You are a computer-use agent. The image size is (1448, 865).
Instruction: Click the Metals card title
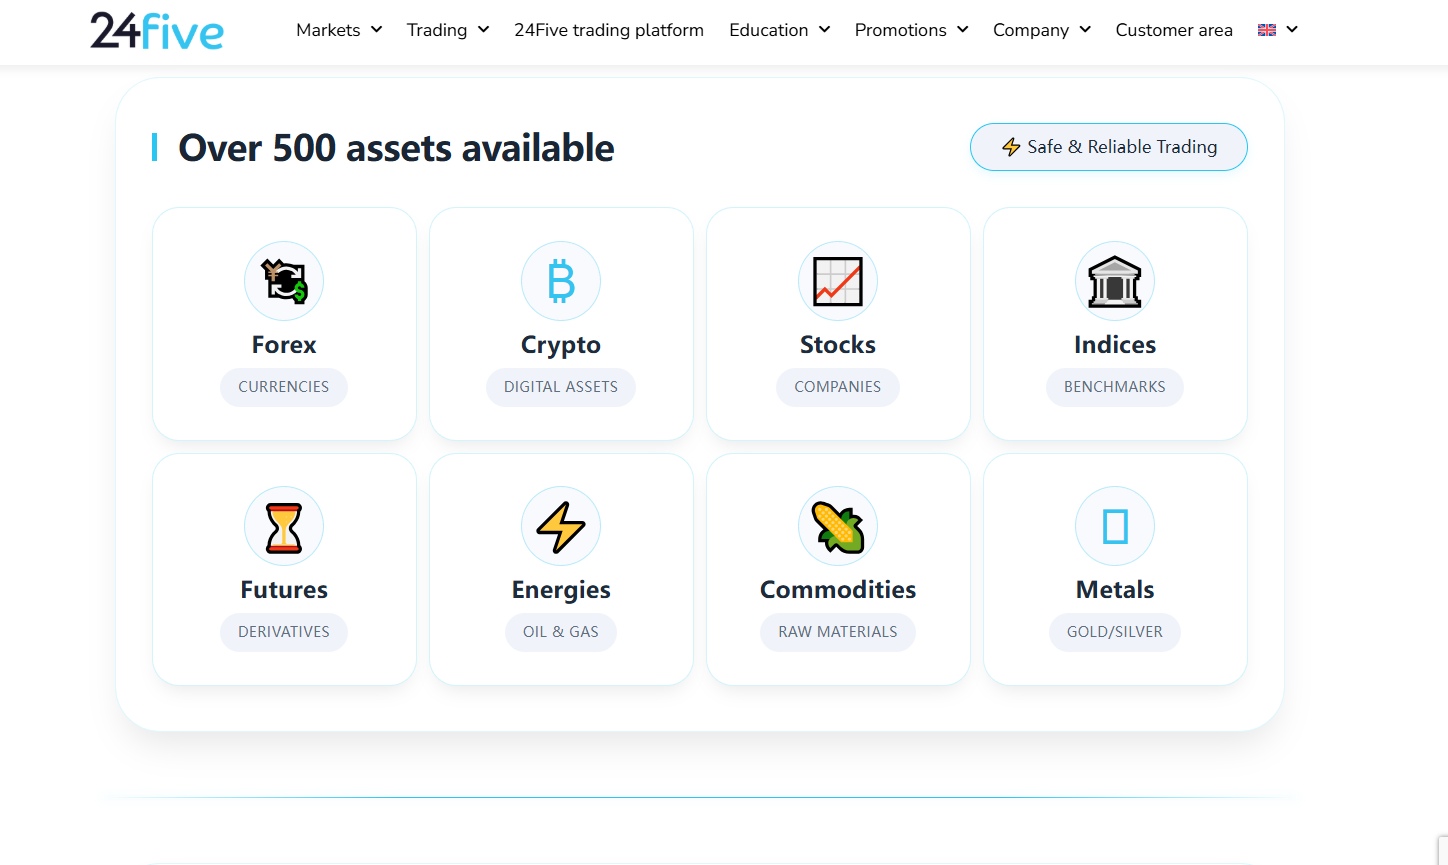pyautogui.click(x=1115, y=590)
